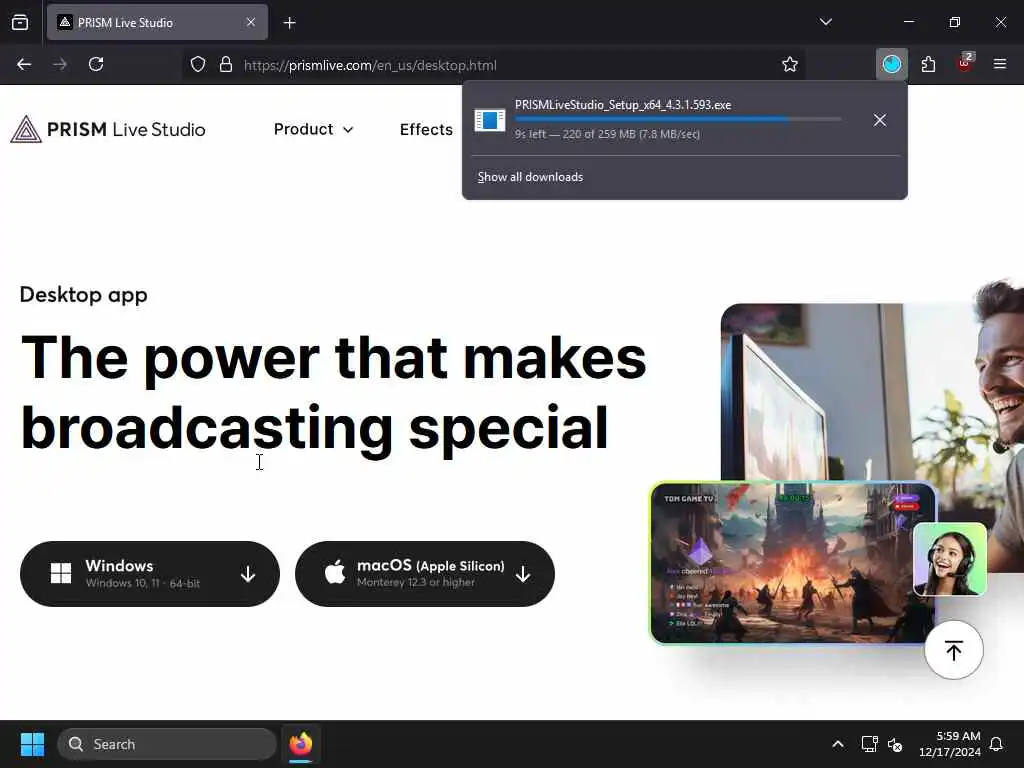
Task: Click the headset woman avatar thumbnail
Action: [950, 560]
